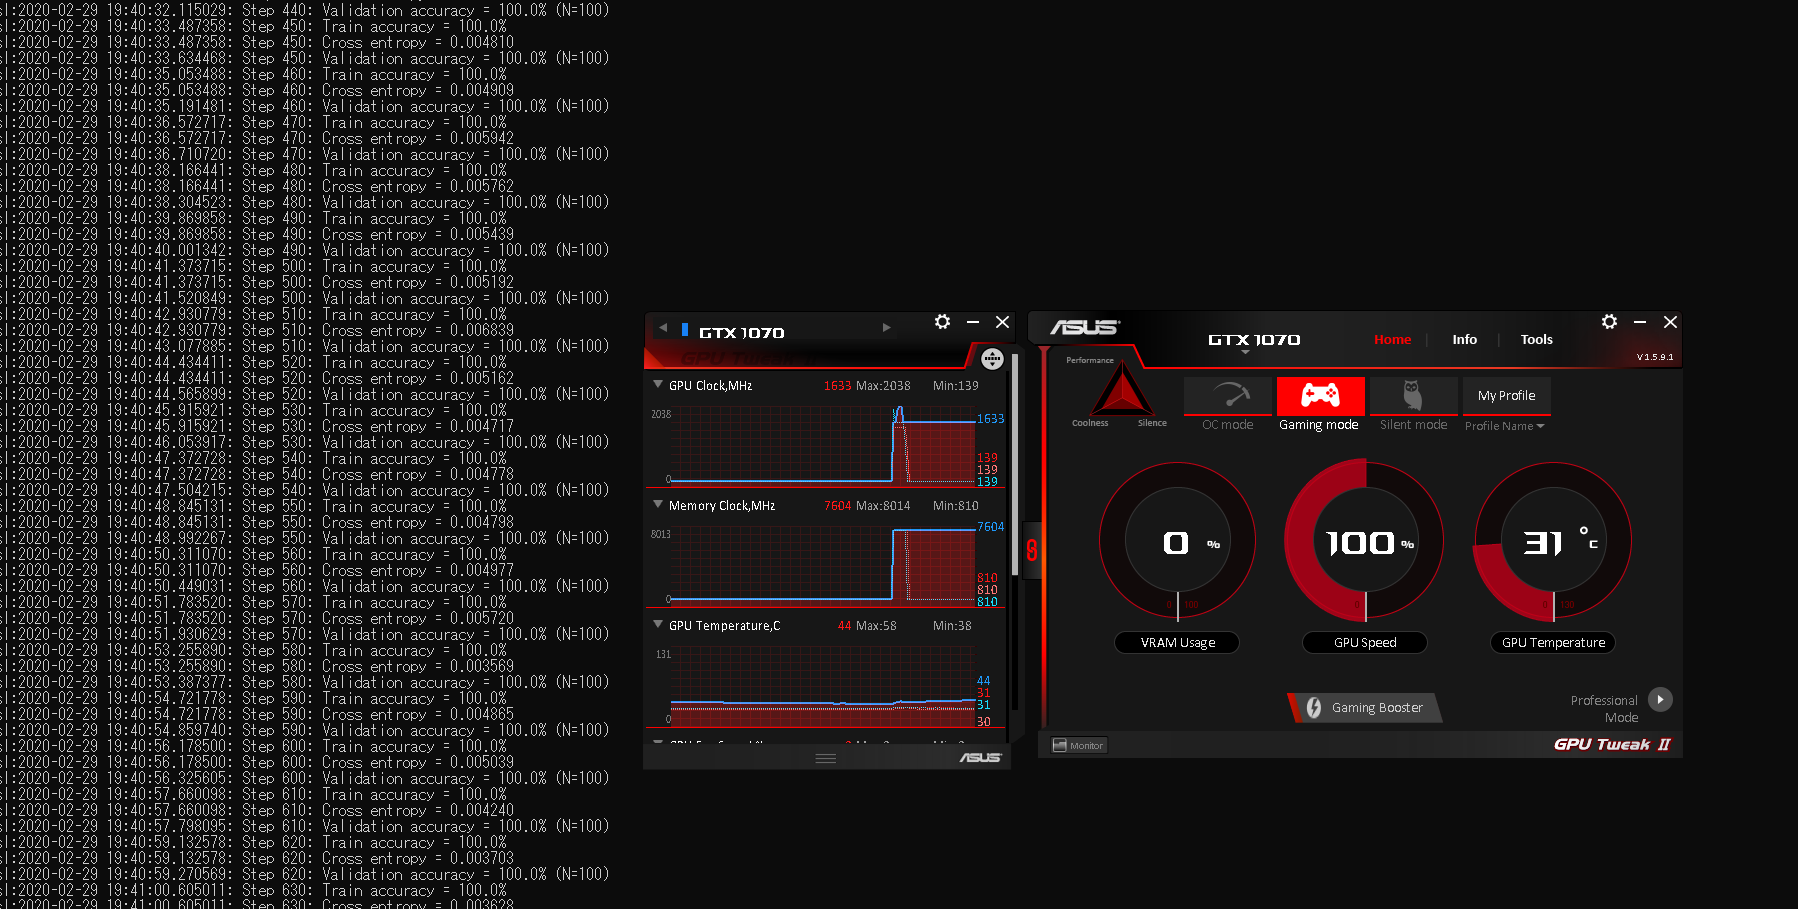Click the Step 600 cross entropy 0.005039 line

coord(257,762)
